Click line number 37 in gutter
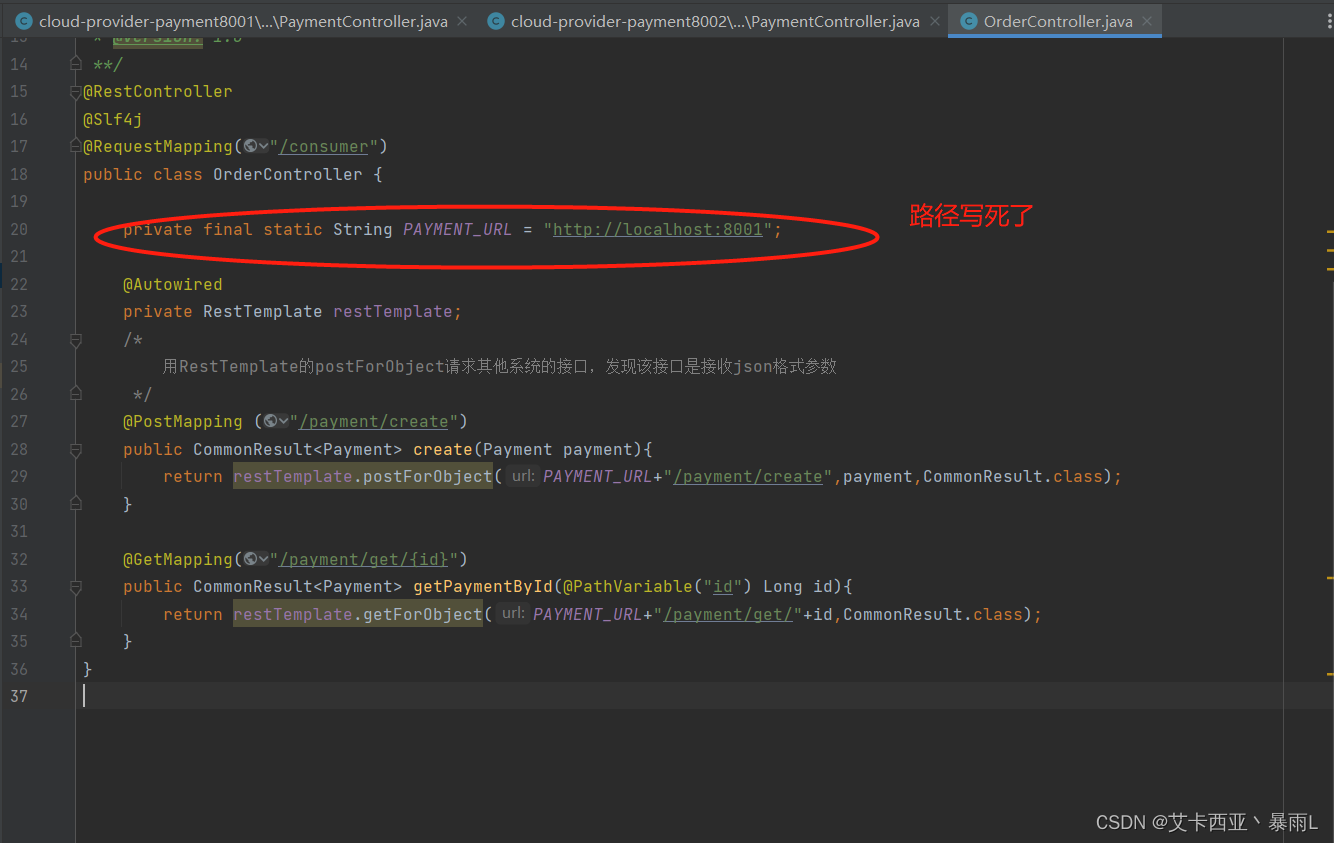 pos(19,696)
